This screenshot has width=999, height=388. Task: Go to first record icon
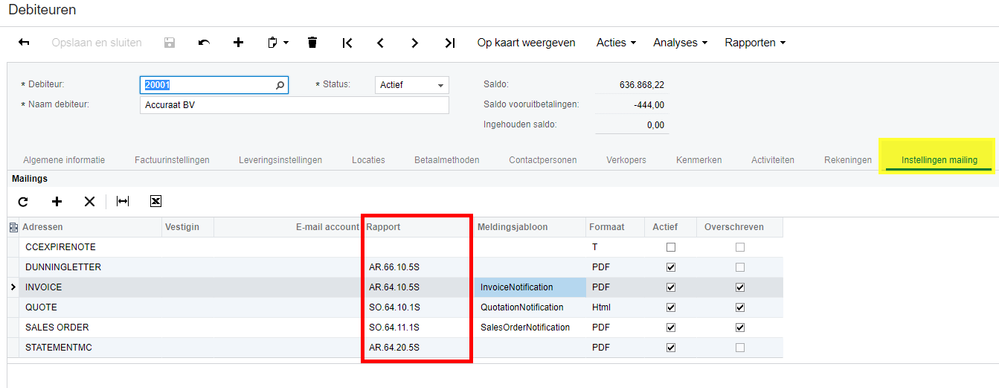tap(347, 43)
